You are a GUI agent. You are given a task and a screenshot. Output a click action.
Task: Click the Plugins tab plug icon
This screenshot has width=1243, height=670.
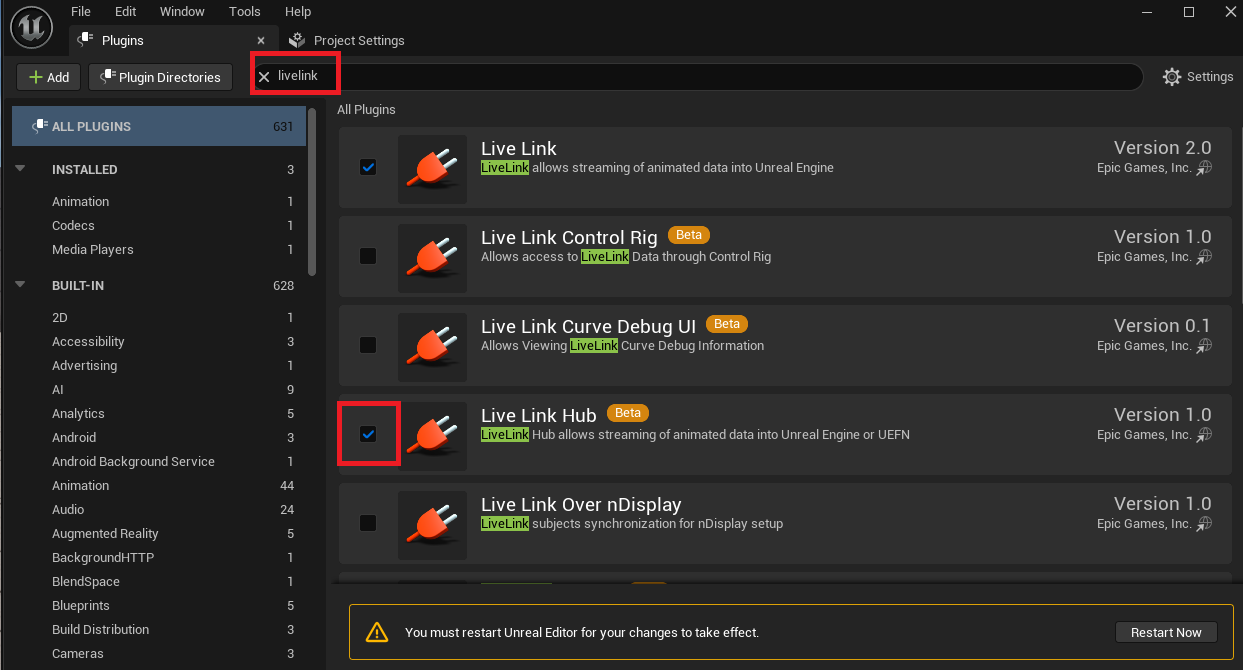point(85,40)
